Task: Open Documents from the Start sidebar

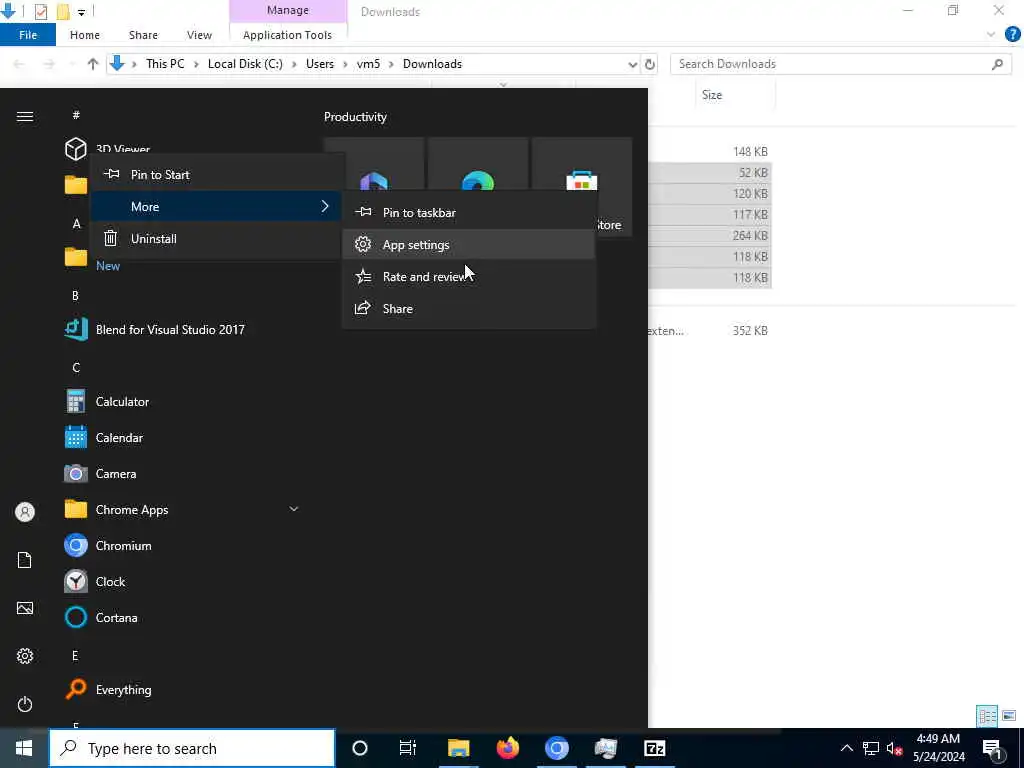Action: click(25, 560)
